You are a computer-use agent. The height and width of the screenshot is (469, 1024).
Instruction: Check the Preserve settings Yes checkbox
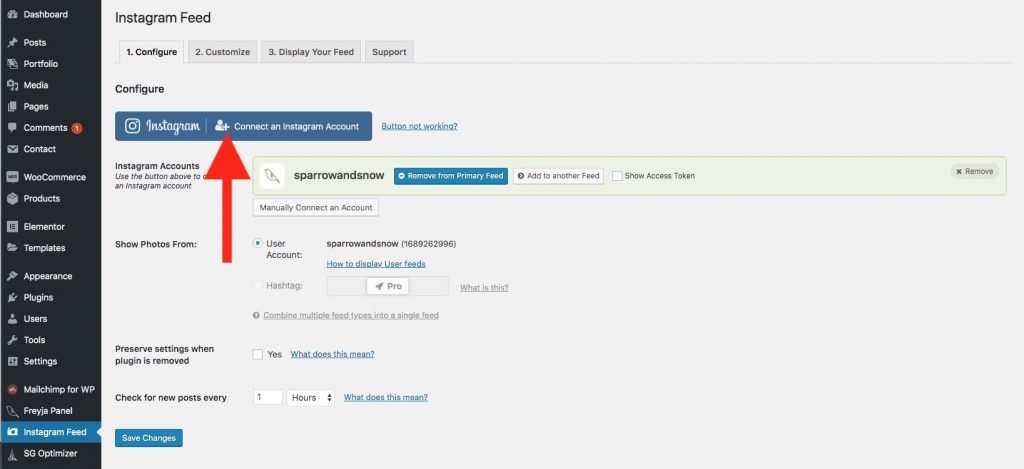[x=258, y=355]
